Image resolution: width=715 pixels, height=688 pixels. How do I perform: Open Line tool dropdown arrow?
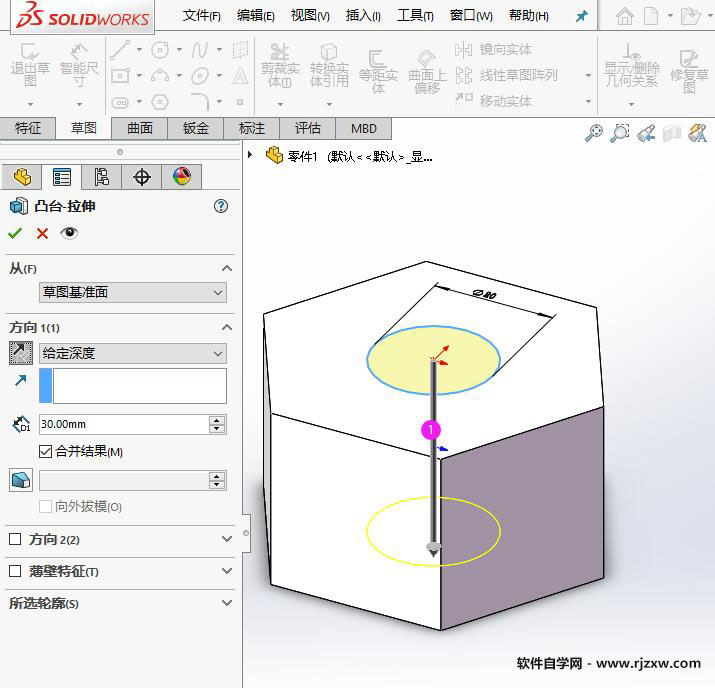(x=139, y=50)
